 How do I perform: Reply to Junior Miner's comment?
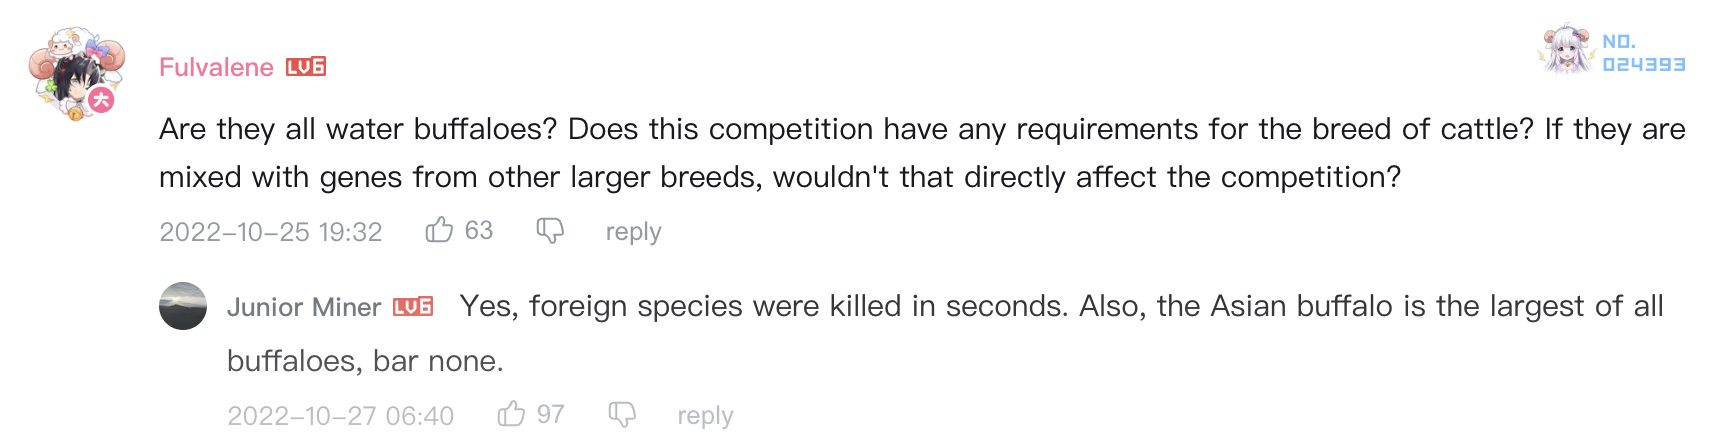(x=705, y=415)
